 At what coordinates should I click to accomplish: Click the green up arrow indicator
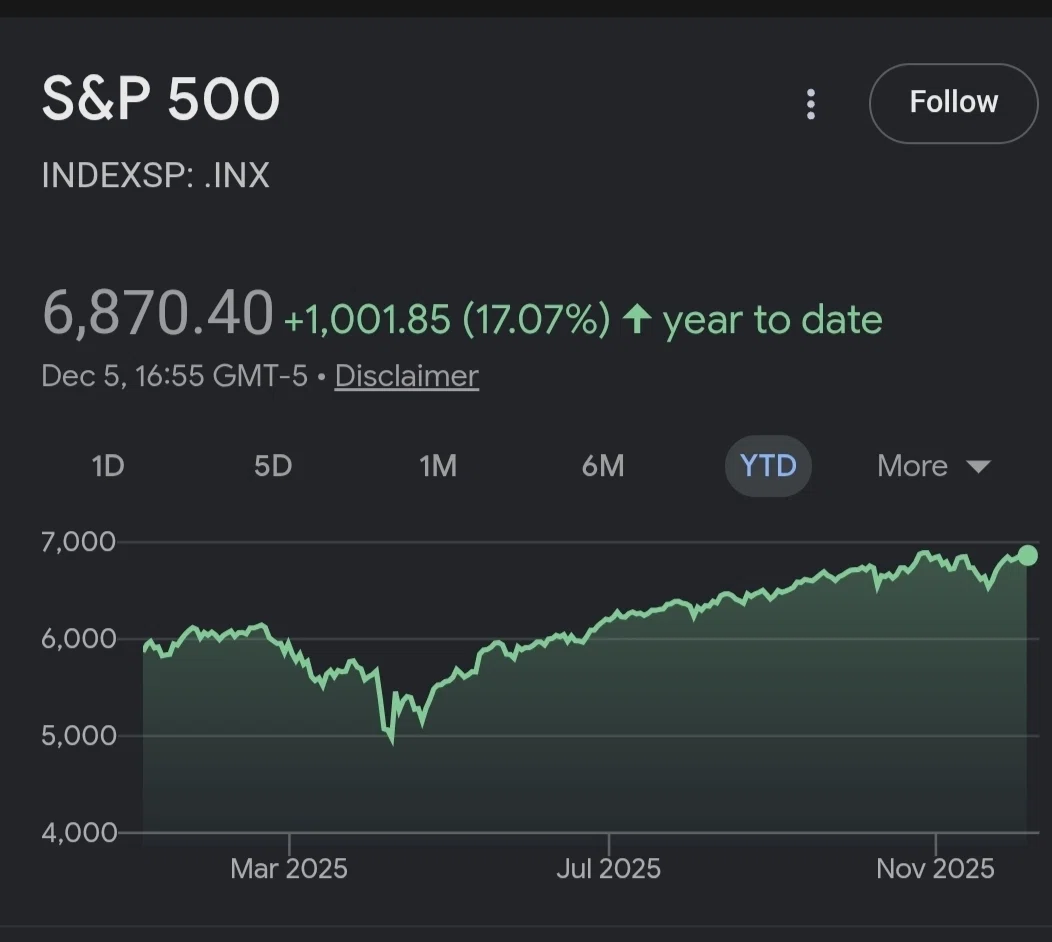[637, 319]
